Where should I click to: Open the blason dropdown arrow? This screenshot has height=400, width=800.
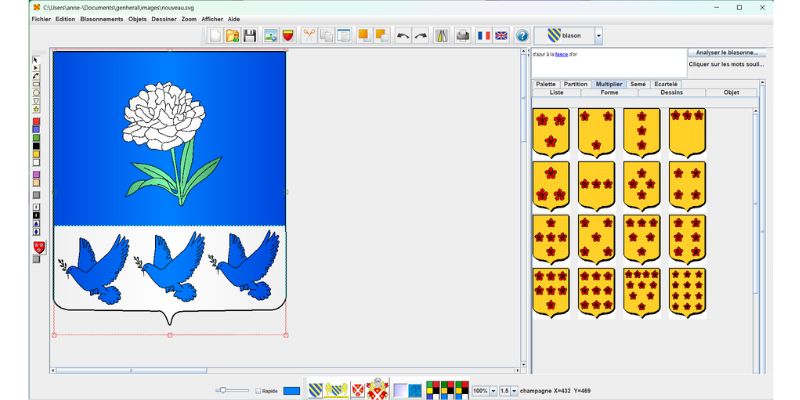[x=599, y=35]
